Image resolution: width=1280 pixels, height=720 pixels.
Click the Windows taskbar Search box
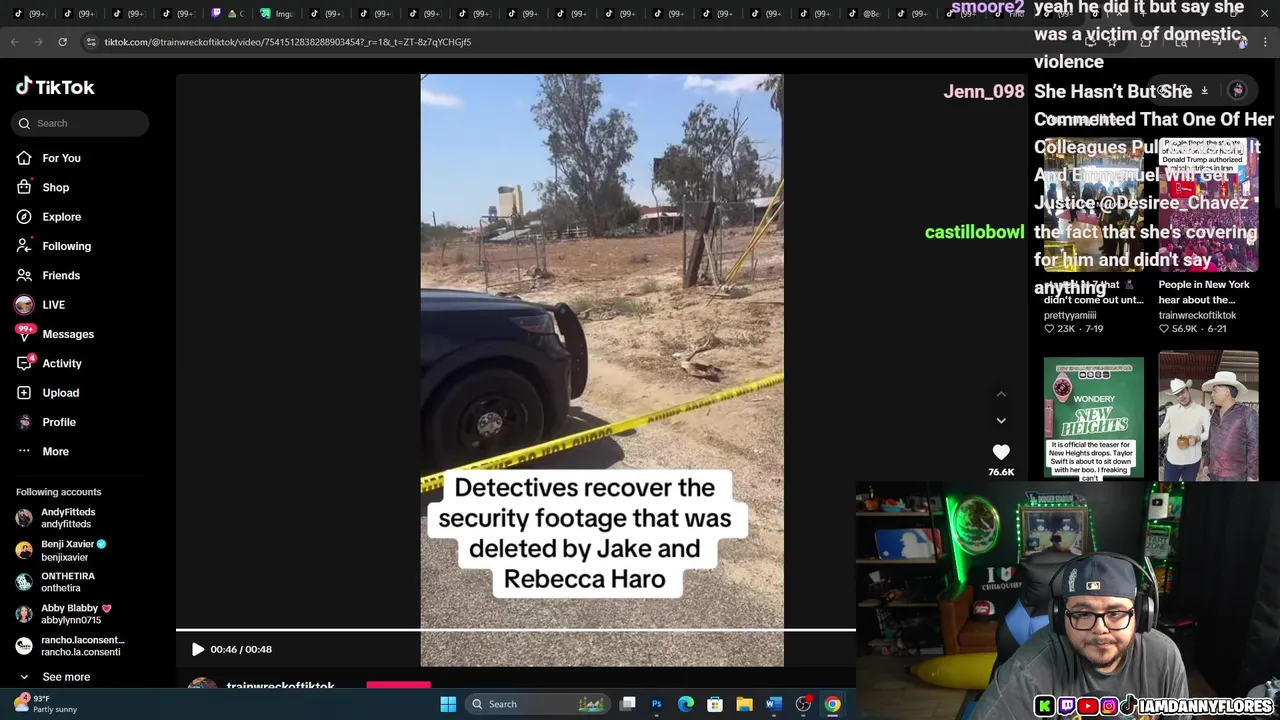(x=537, y=704)
